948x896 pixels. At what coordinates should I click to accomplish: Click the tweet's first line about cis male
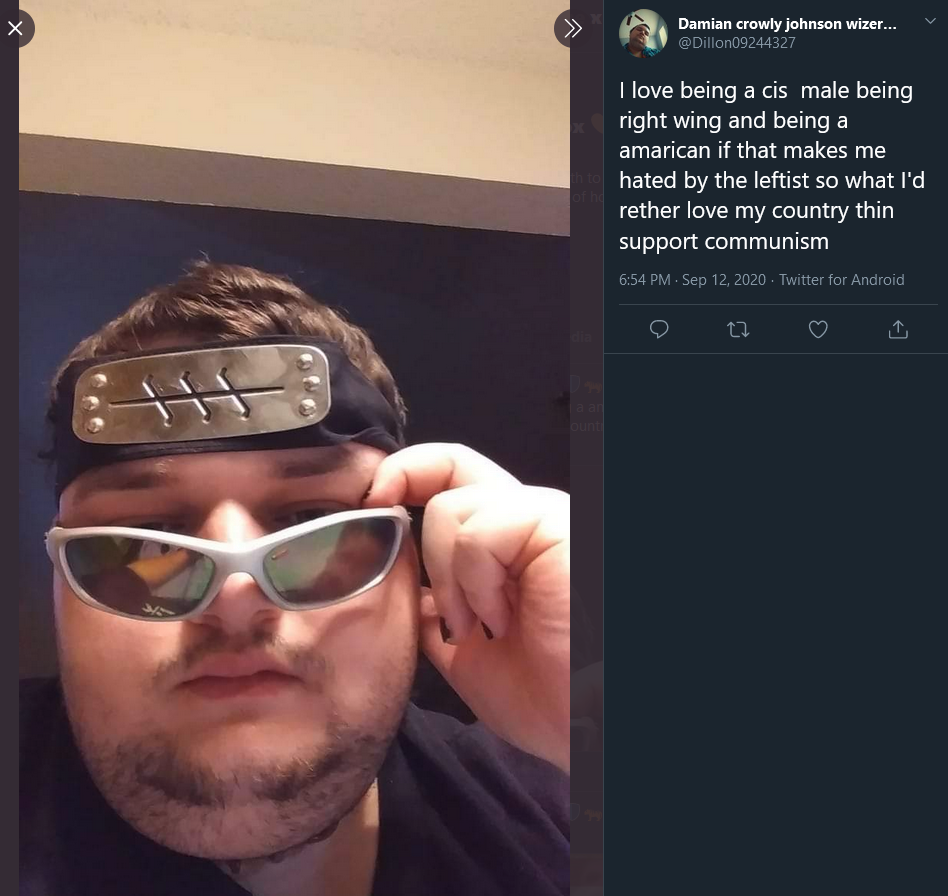(x=765, y=91)
